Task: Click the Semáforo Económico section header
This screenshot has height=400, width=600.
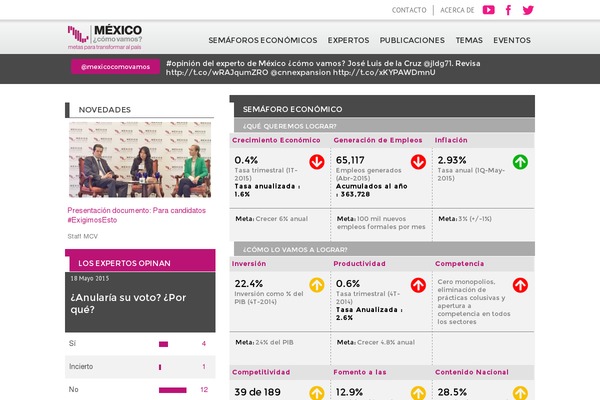Action: click(x=384, y=109)
